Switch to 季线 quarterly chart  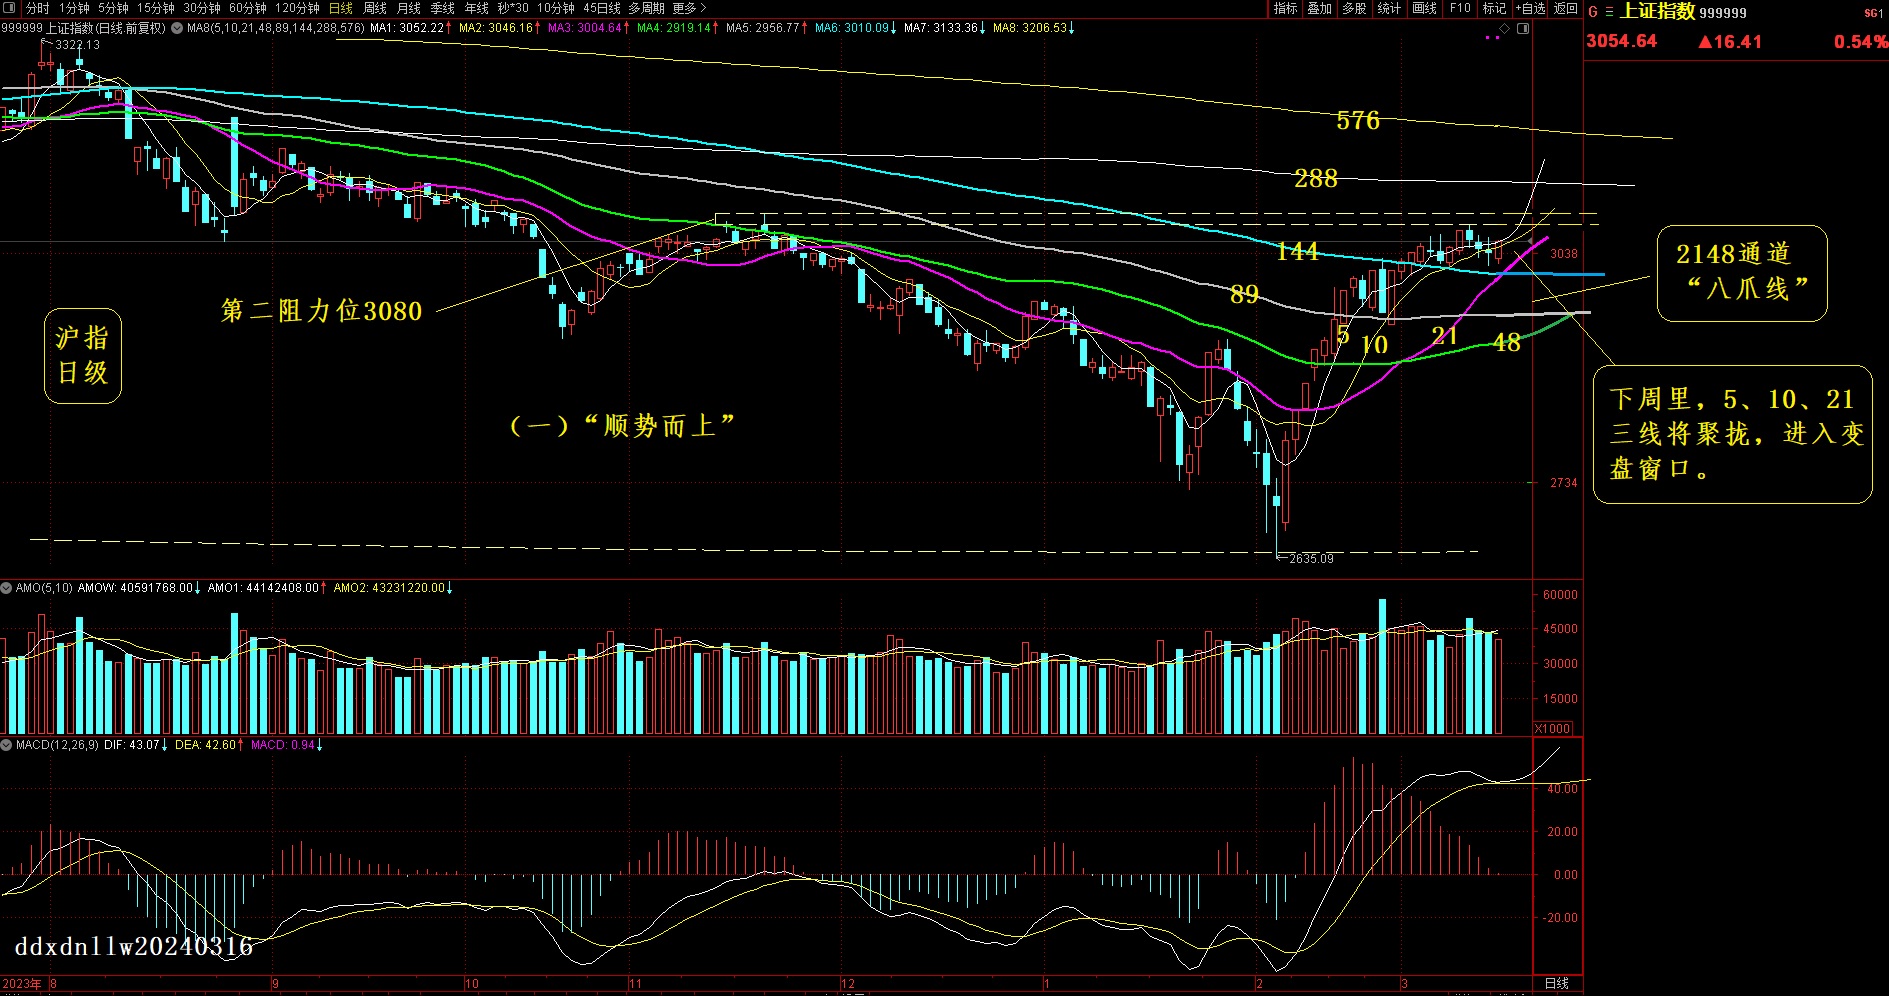[x=443, y=8]
